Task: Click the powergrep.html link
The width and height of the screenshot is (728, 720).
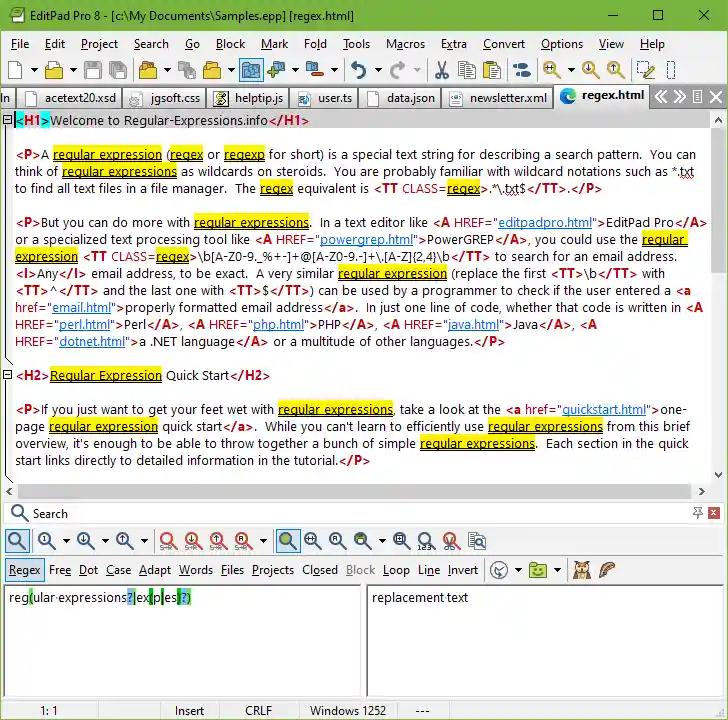Action: (366, 240)
